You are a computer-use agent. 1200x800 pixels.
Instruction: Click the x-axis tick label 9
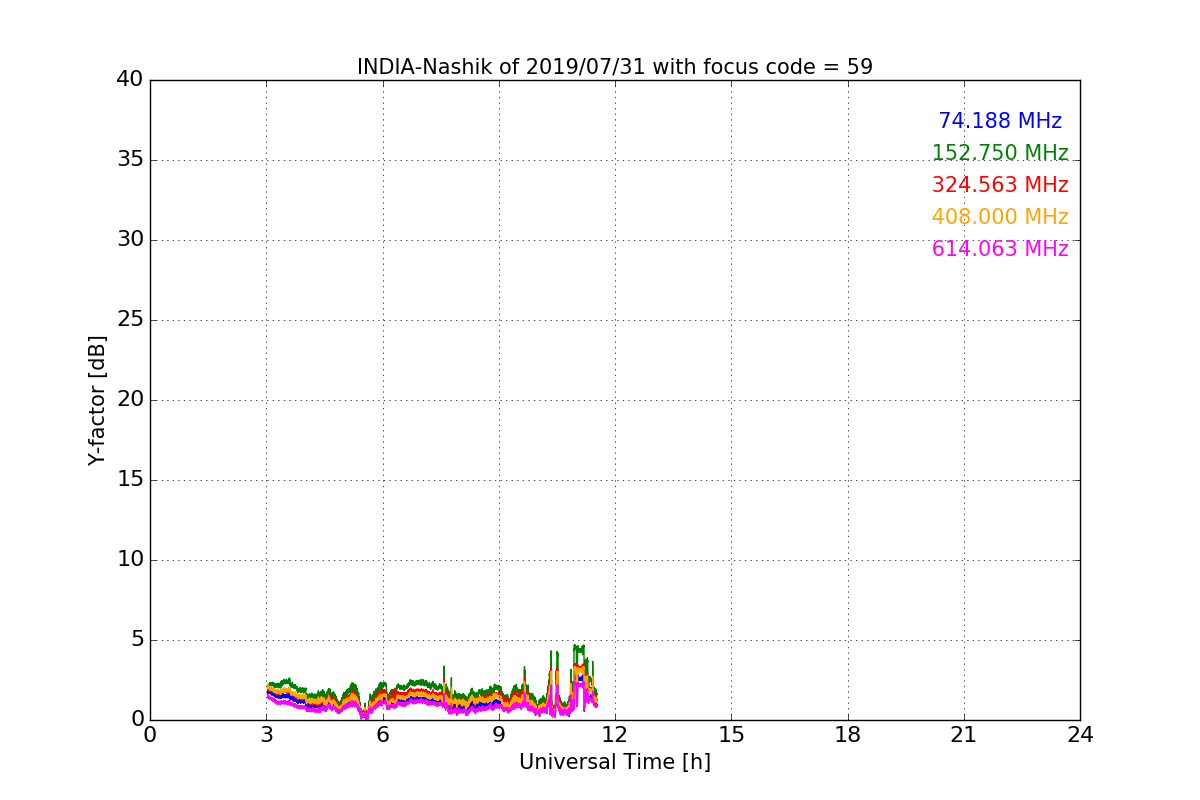[x=499, y=735]
